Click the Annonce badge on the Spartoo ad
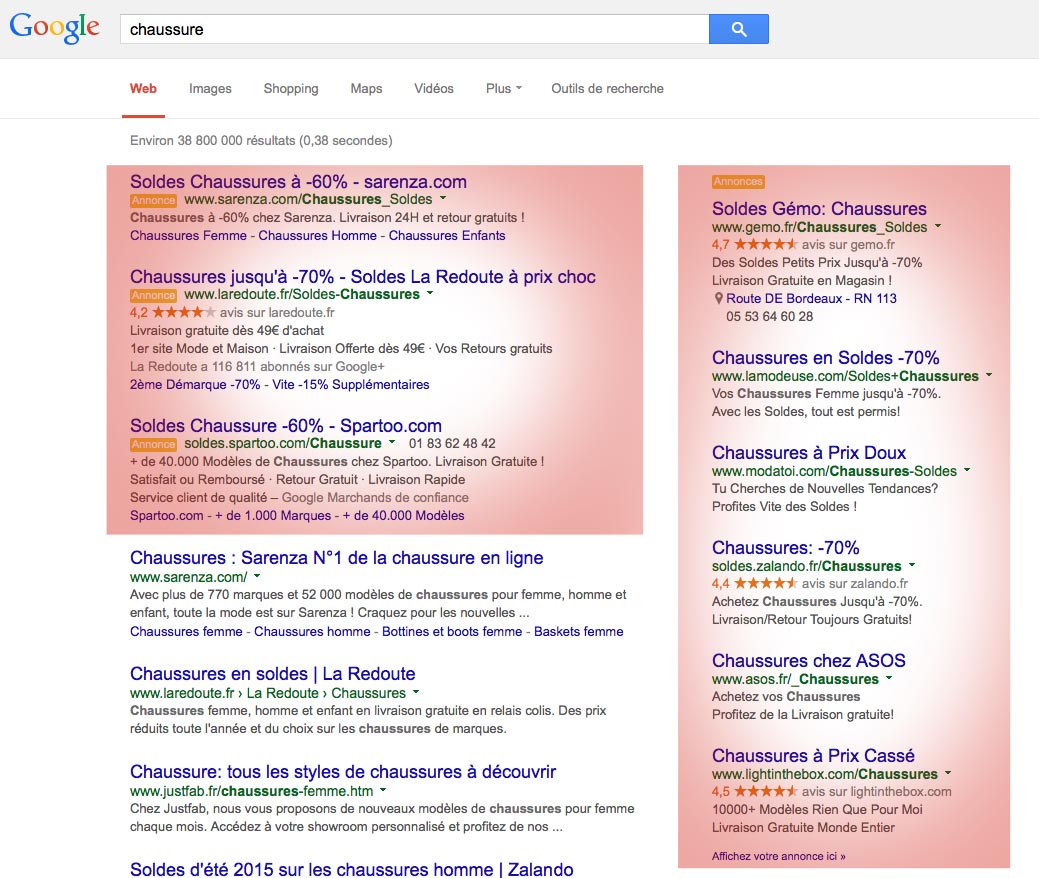Screen dimensions: 1039x878 point(153,444)
